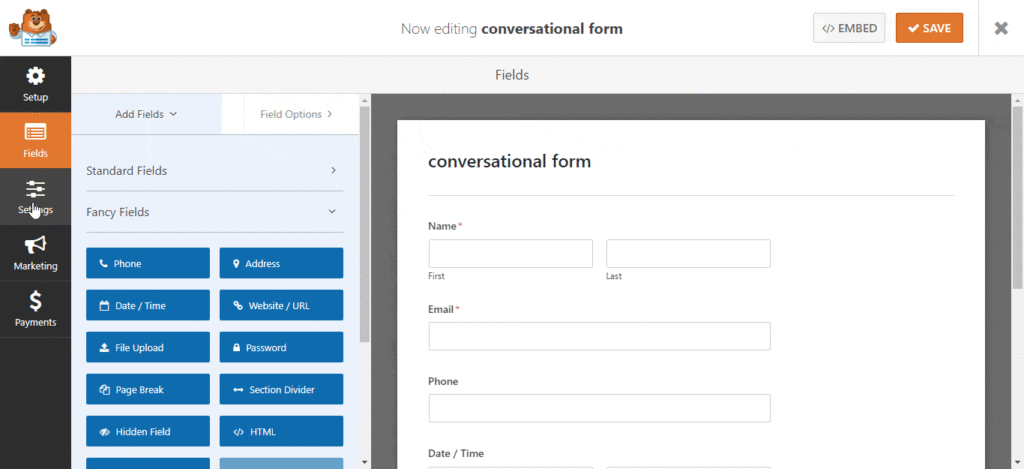Add a Hidden Field
Screen dimensions: 1024x469
pos(148,431)
